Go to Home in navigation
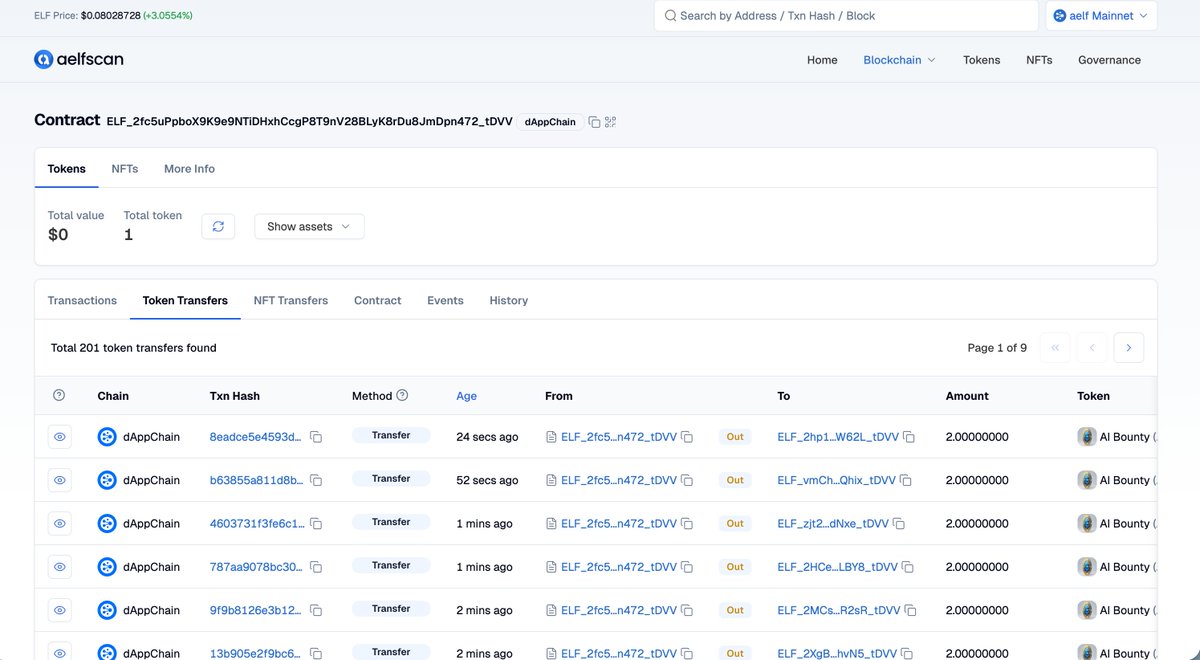 coord(822,60)
